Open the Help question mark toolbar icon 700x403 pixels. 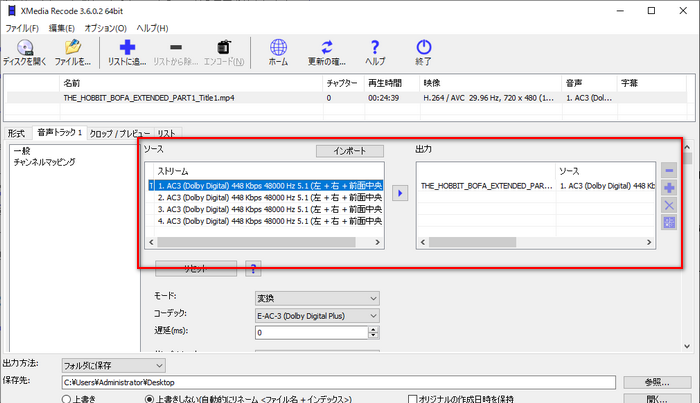coord(375,51)
